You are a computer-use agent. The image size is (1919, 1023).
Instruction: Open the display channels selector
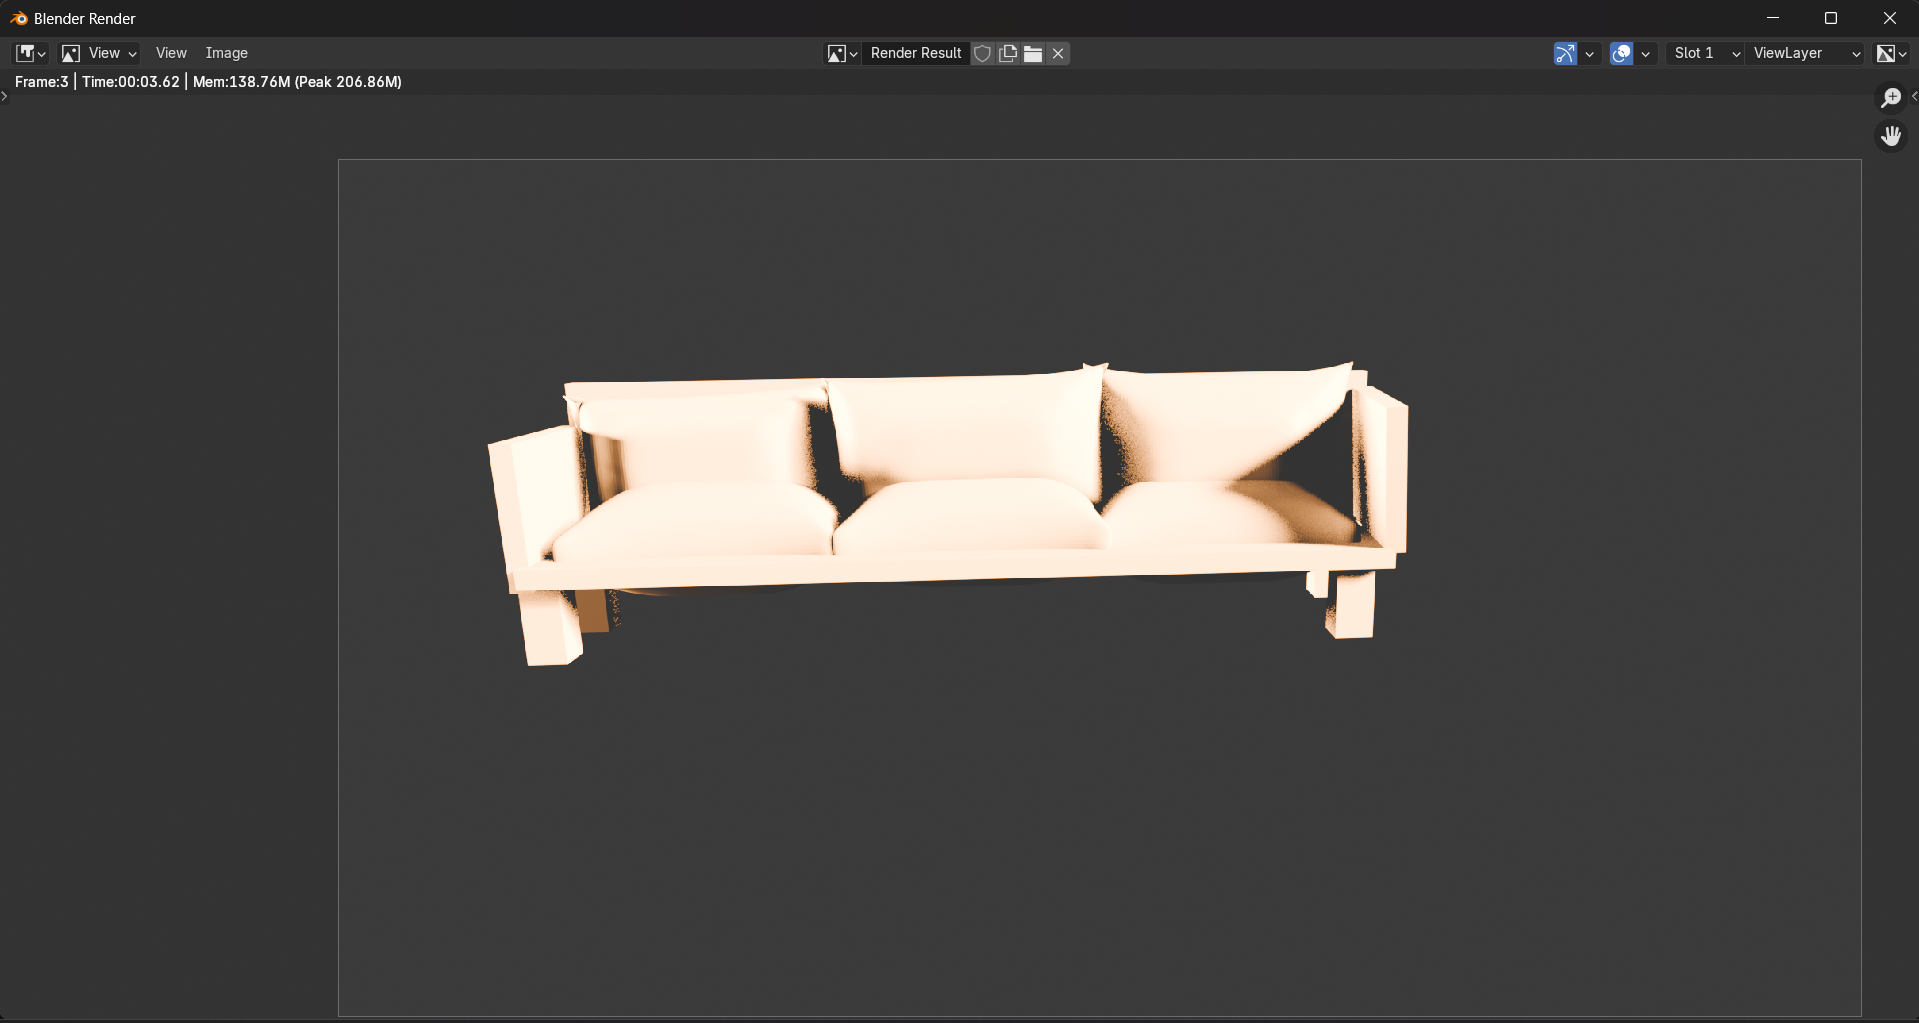1890,53
